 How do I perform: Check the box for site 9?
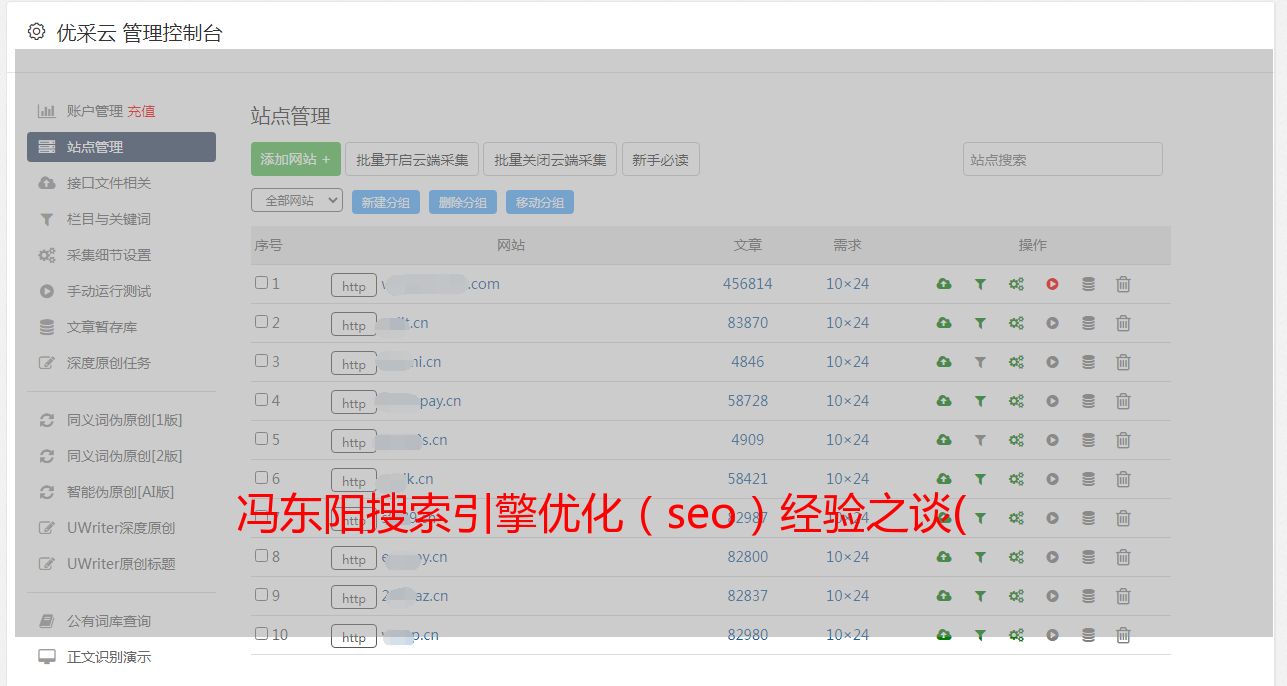261,595
